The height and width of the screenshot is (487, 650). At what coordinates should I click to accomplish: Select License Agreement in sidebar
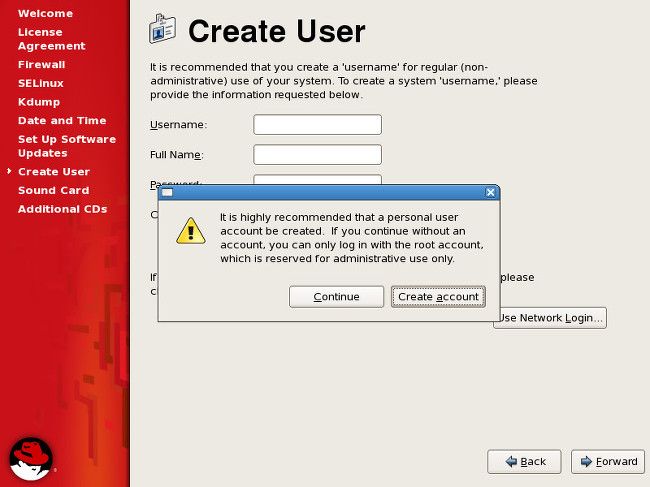click(x=52, y=39)
